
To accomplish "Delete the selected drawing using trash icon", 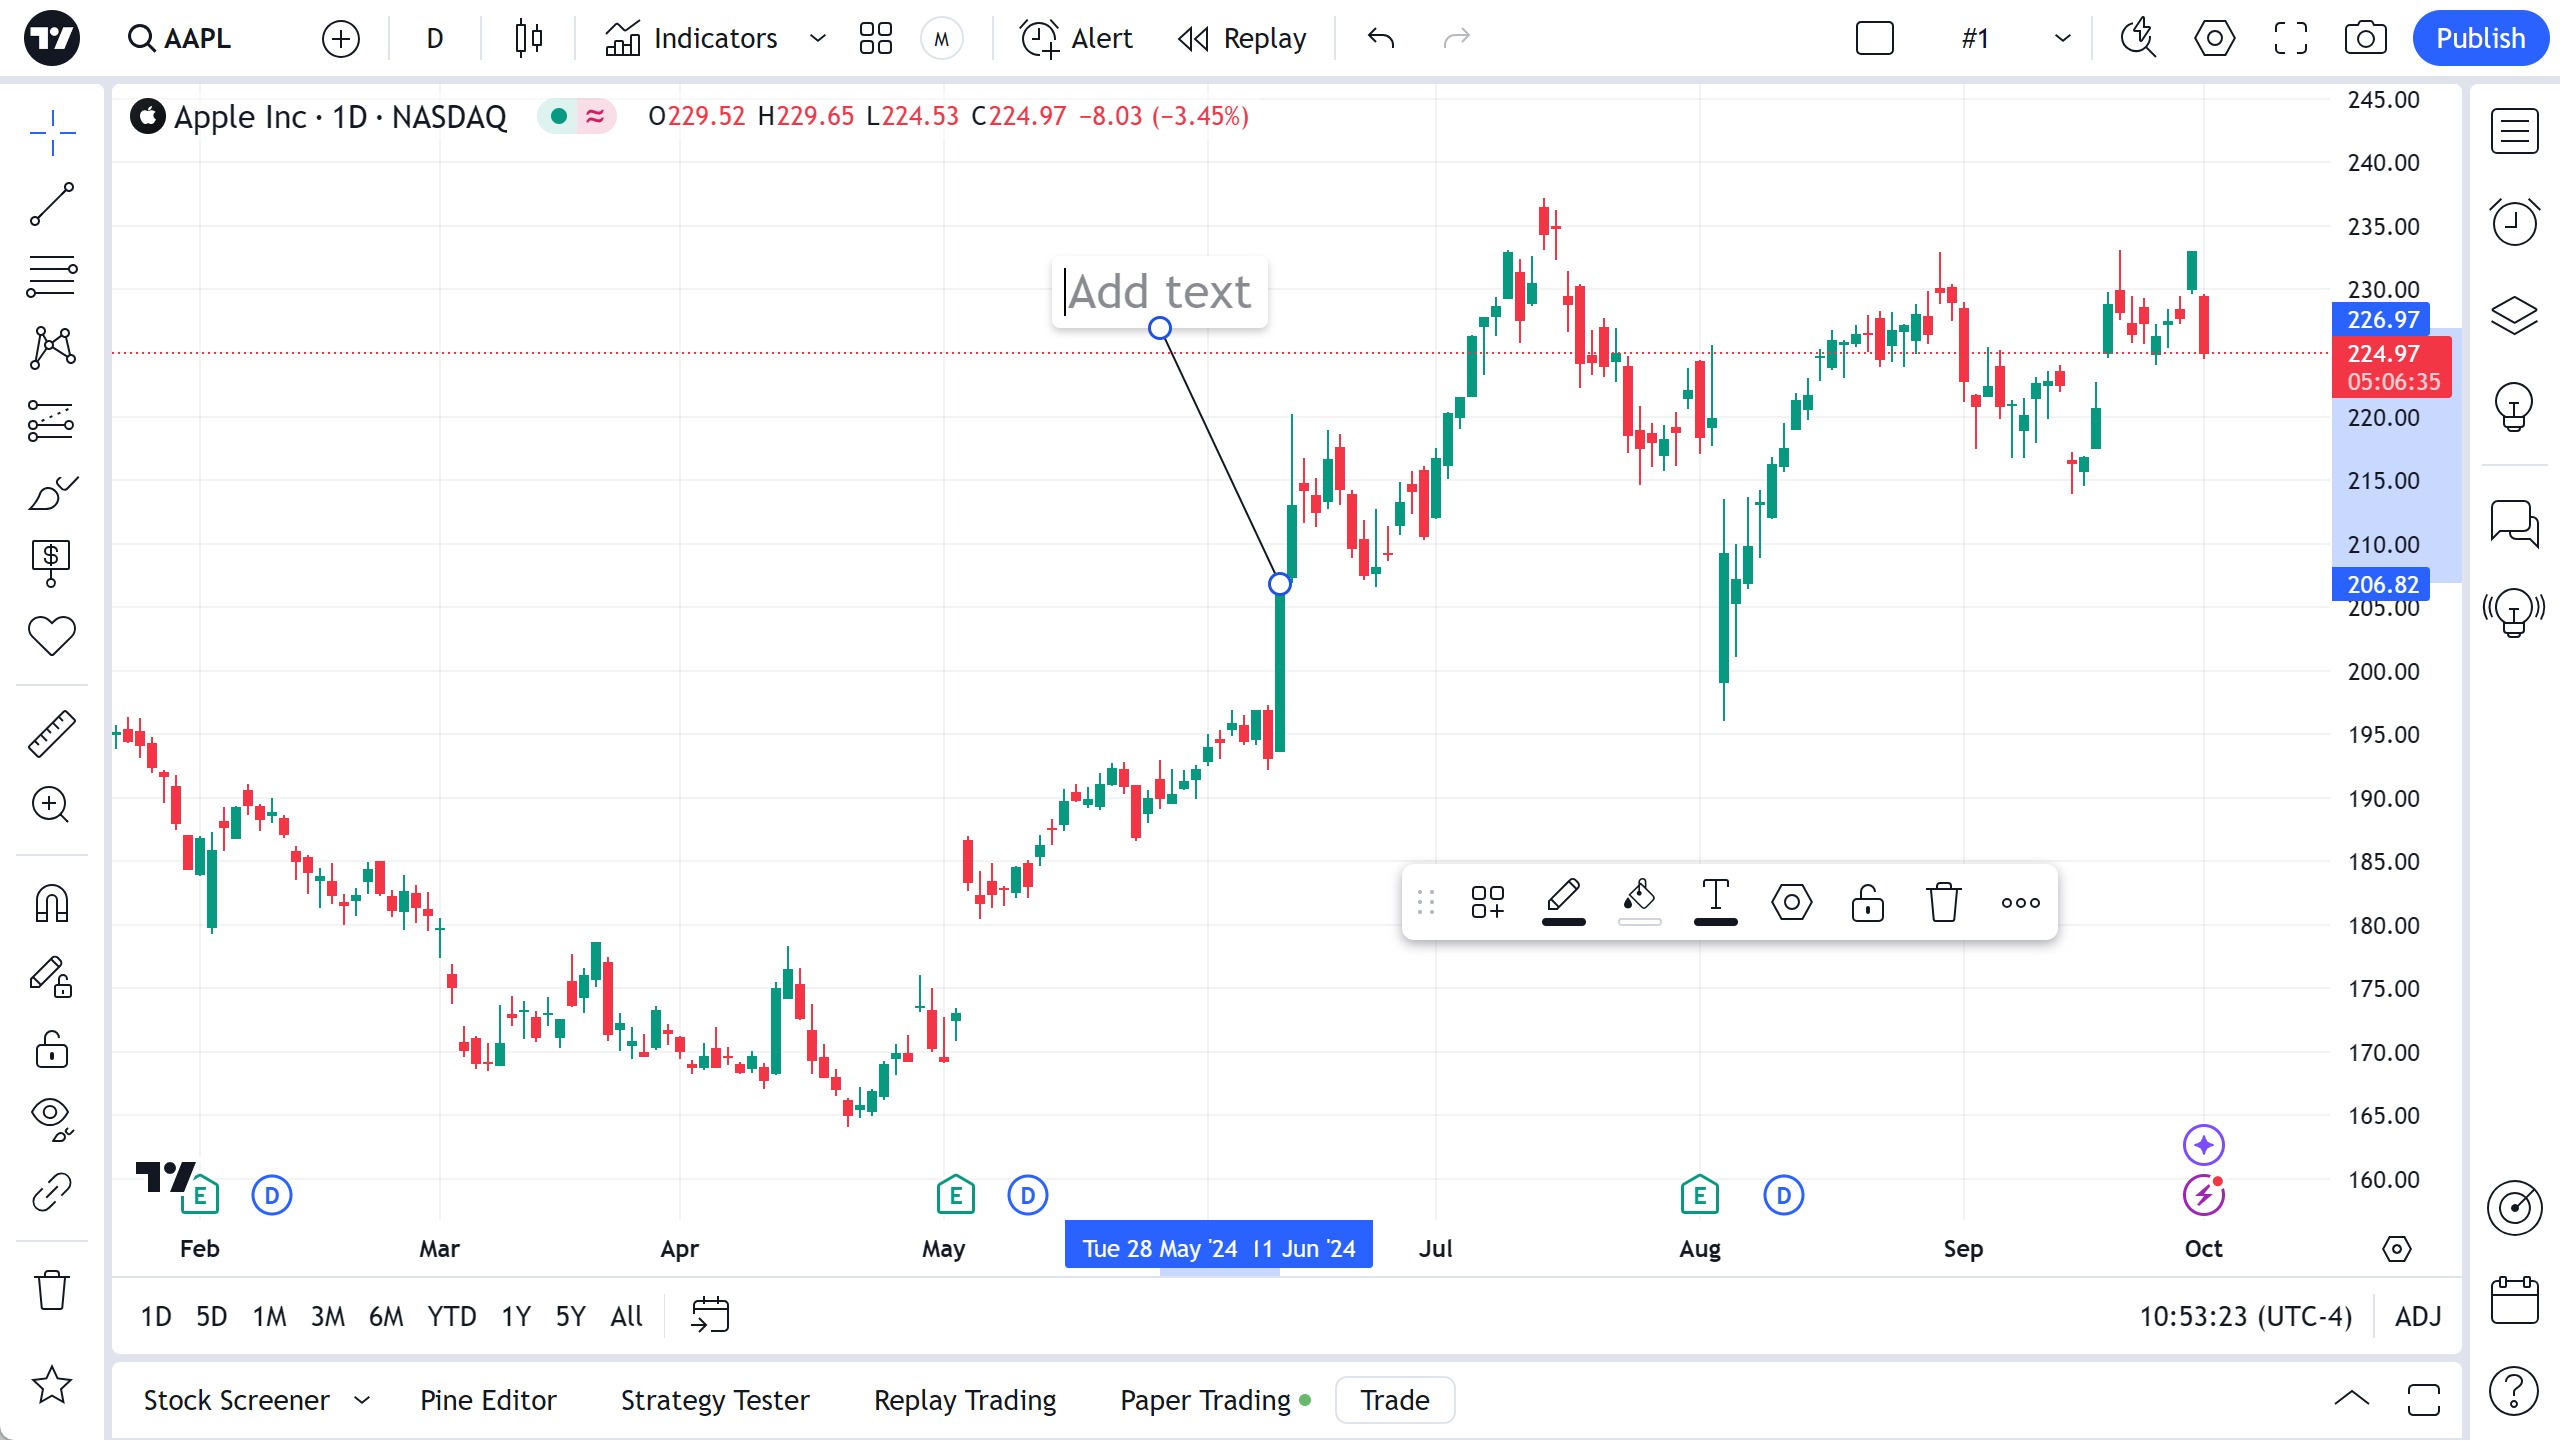I will click(x=1943, y=902).
